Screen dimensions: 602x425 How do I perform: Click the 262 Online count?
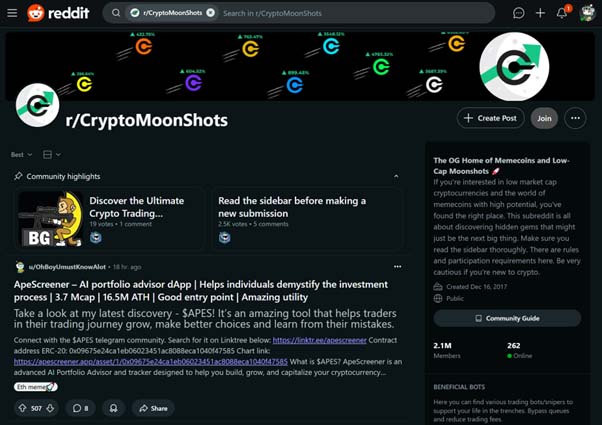[519, 350]
